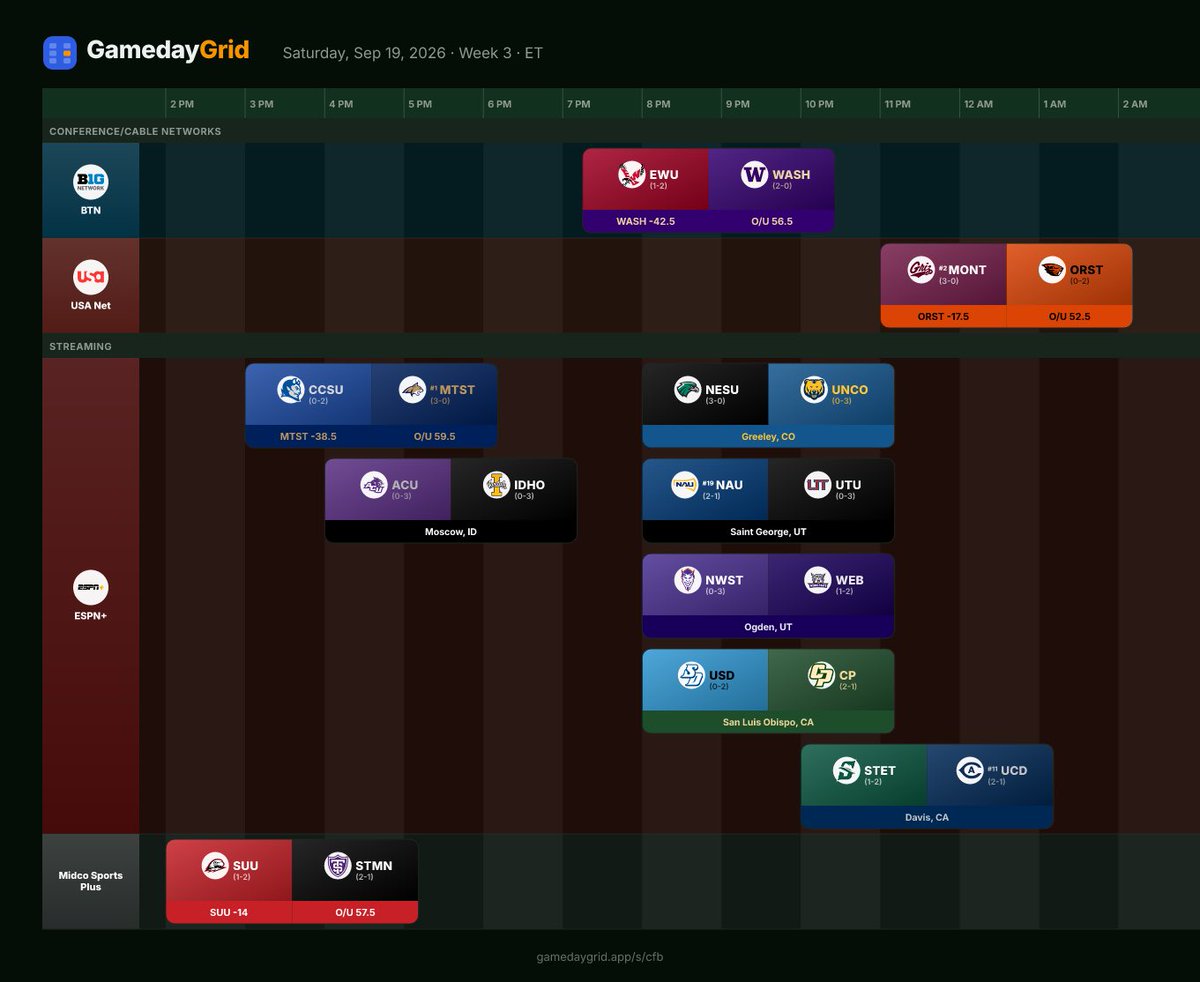The width and height of the screenshot is (1200, 982).
Task: Click the MTST -38.5 spread
Action: 308,436
